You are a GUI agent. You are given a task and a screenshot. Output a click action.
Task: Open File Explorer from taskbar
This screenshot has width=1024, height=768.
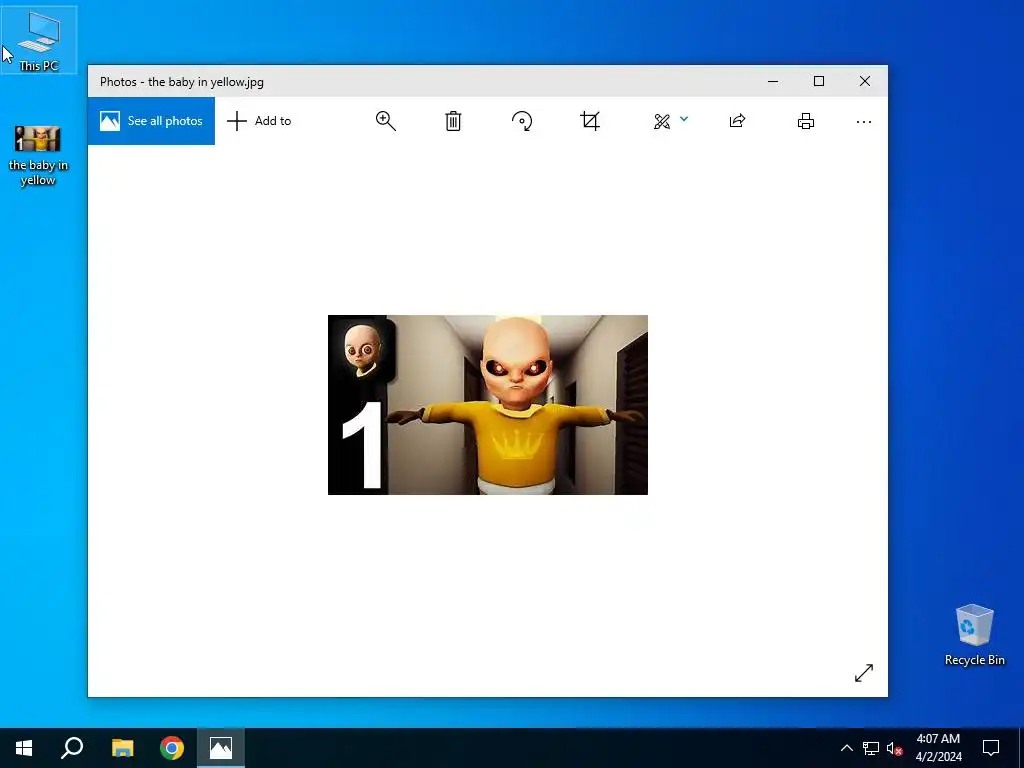[x=122, y=748]
